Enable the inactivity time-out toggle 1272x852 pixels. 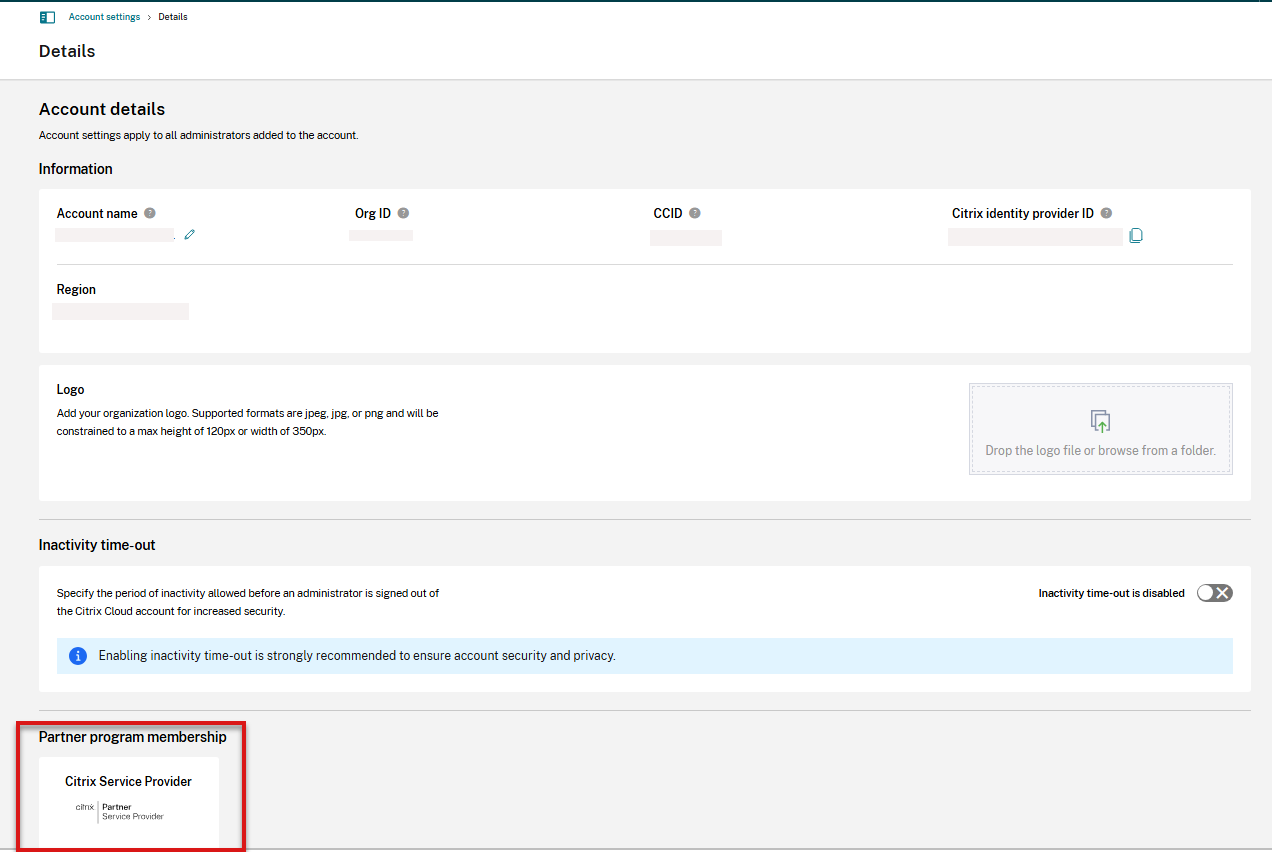coord(1215,593)
